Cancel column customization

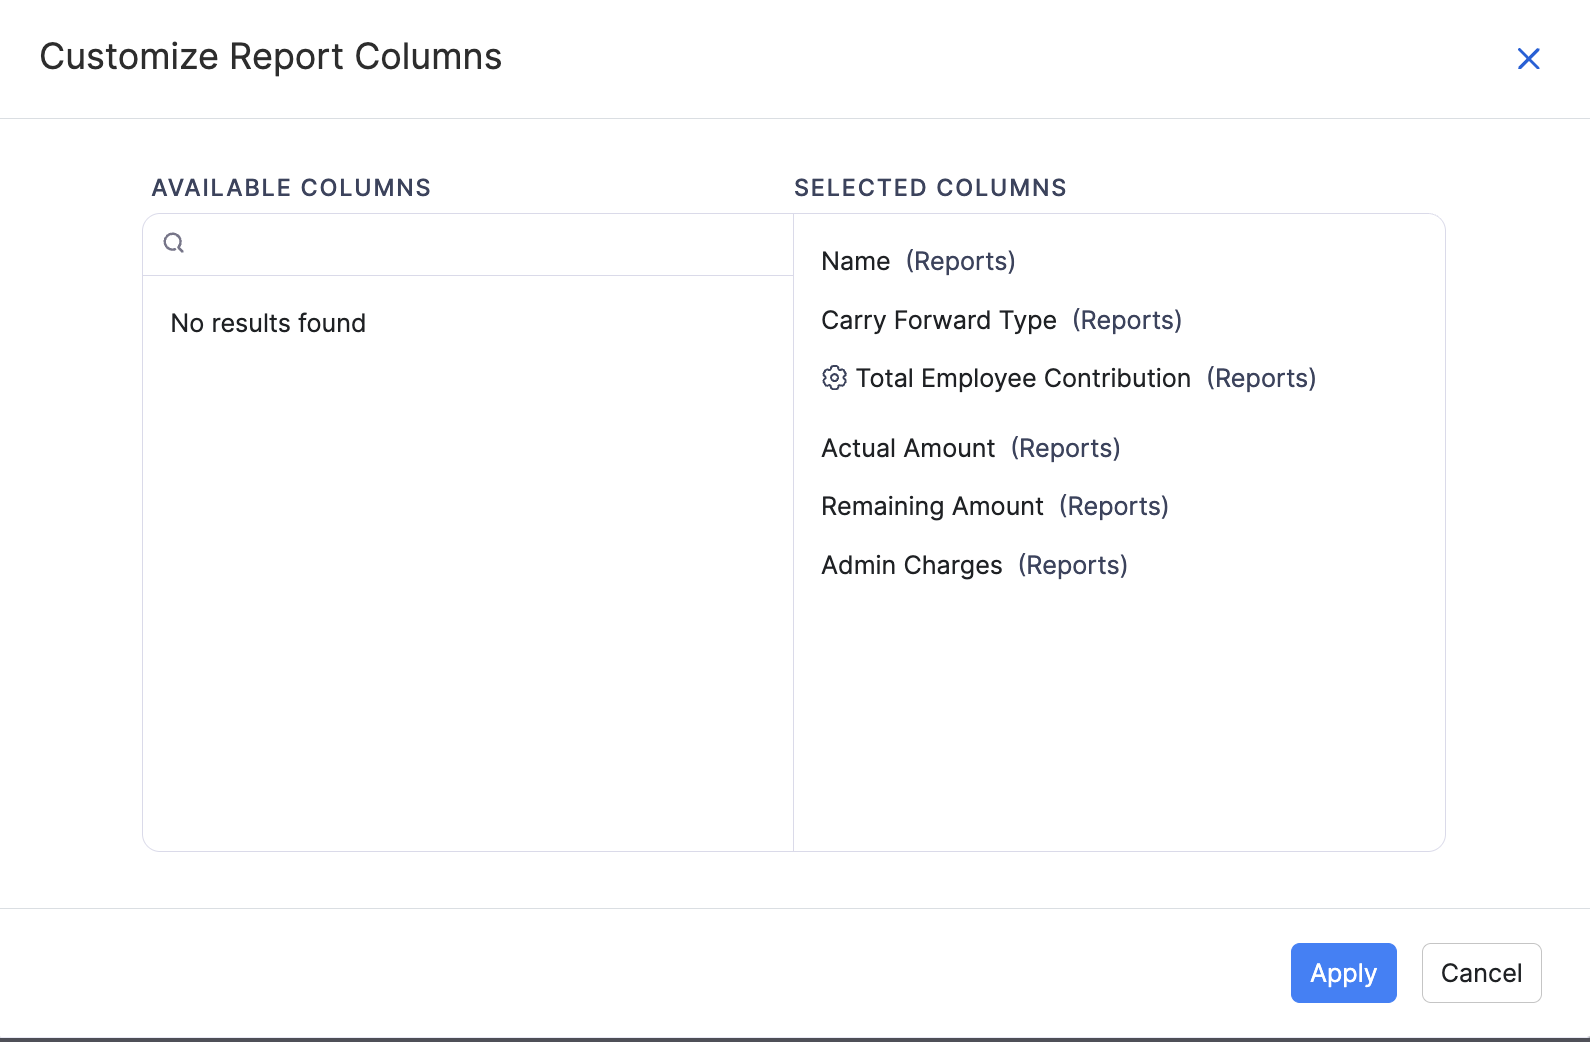tap(1481, 973)
